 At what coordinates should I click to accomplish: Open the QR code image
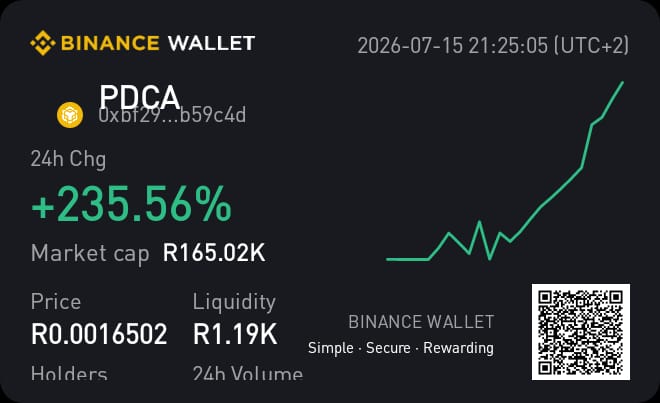coord(581,332)
